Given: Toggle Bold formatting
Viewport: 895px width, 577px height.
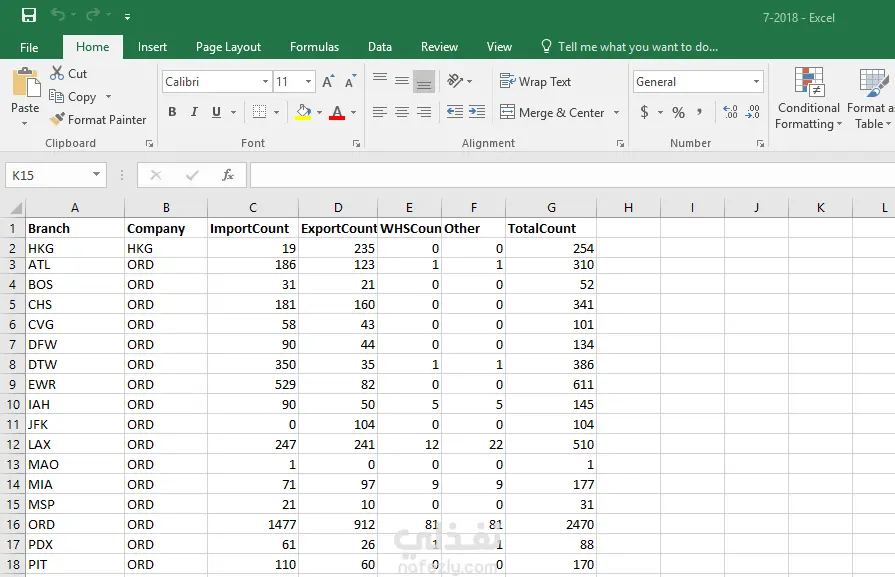Looking at the screenshot, I should [x=172, y=112].
